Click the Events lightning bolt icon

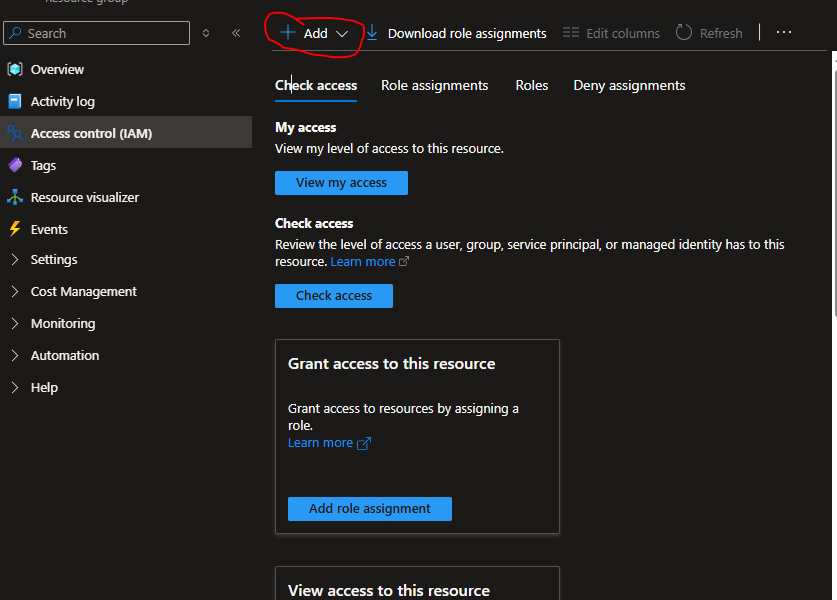(15, 230)
